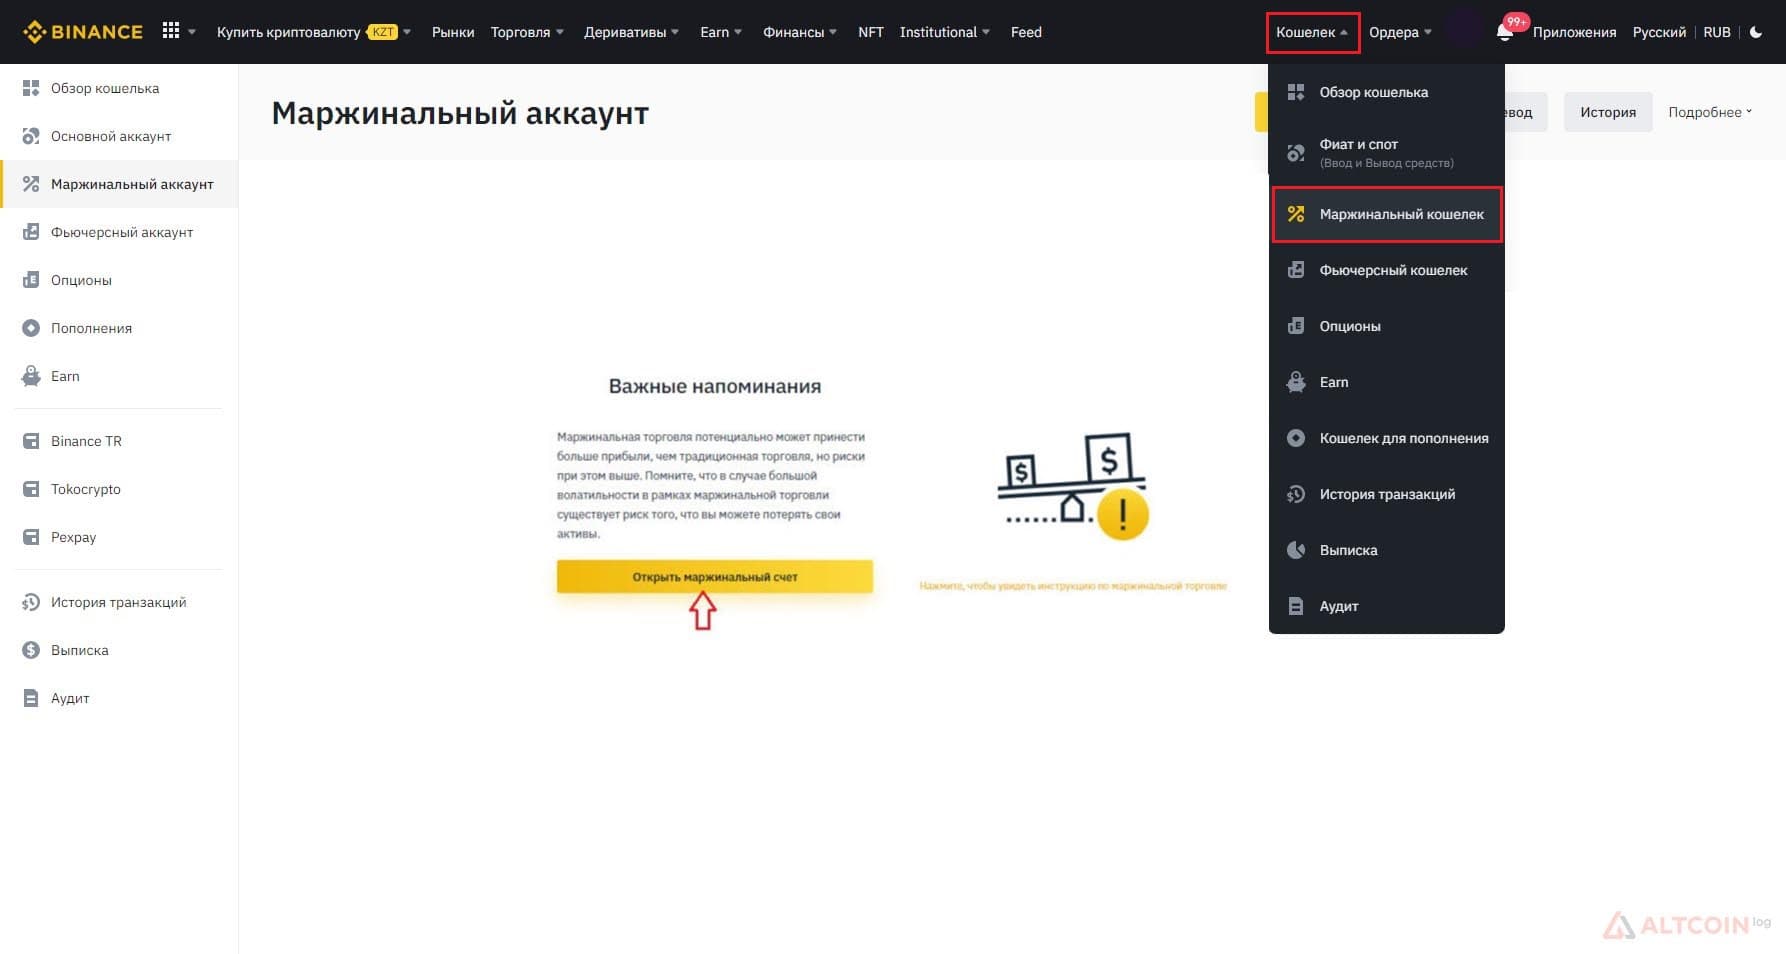This screenshot has height=954, width=1786.
Task: Click the sidebar Пополнения icon
Action: (31, 328)
